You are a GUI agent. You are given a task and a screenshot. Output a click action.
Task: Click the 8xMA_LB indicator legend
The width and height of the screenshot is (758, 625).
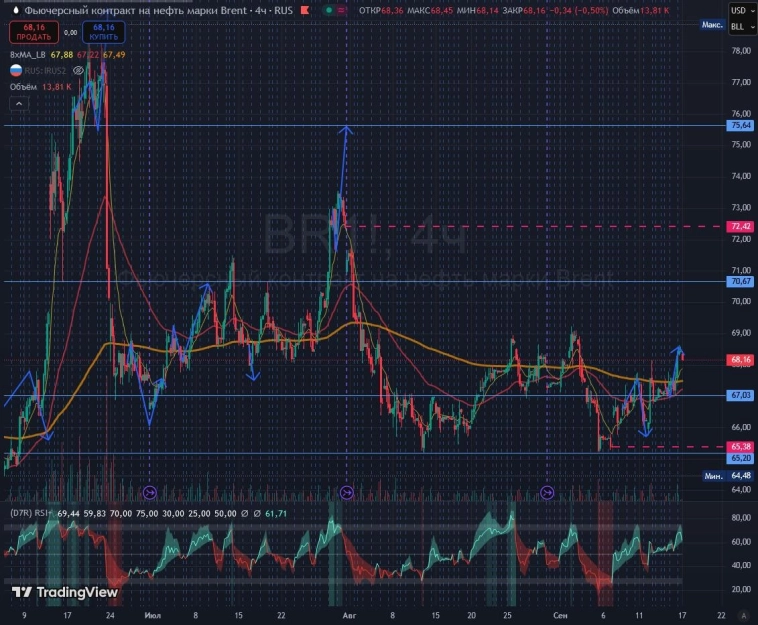tap(30, 55)
